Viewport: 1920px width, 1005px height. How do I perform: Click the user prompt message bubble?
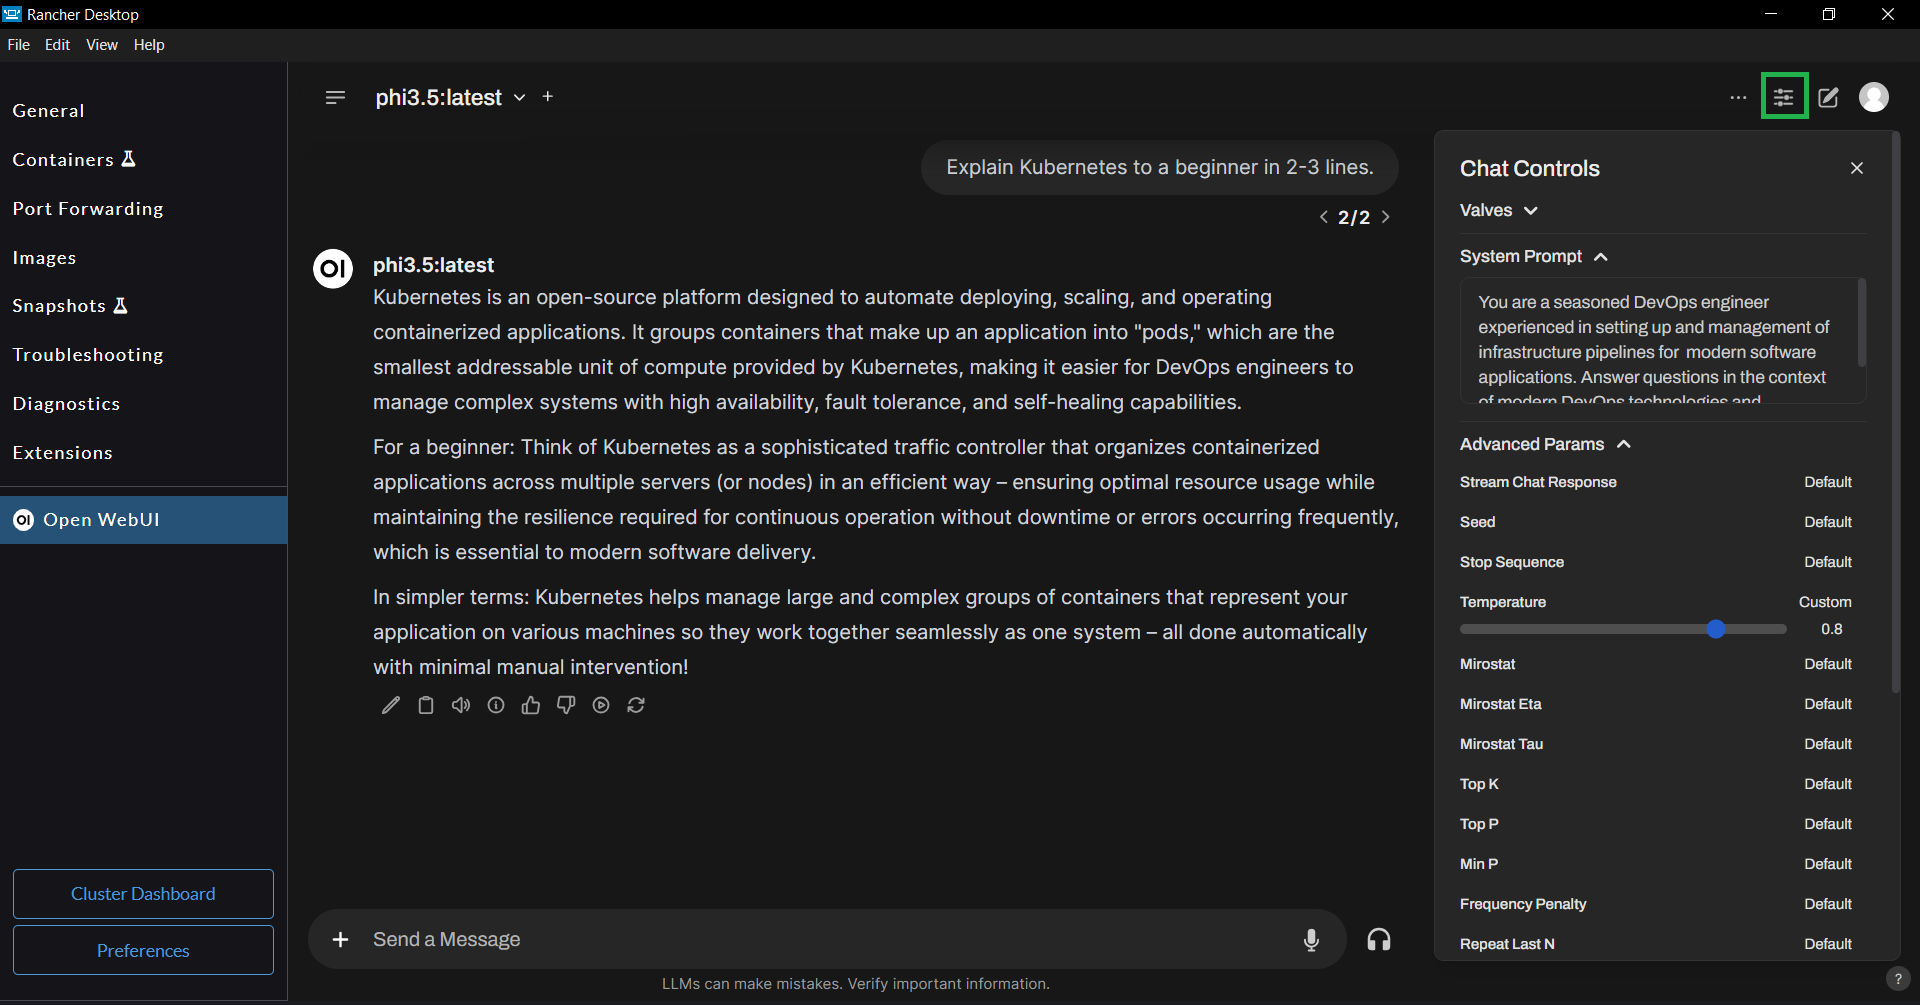coord(1160,167)
